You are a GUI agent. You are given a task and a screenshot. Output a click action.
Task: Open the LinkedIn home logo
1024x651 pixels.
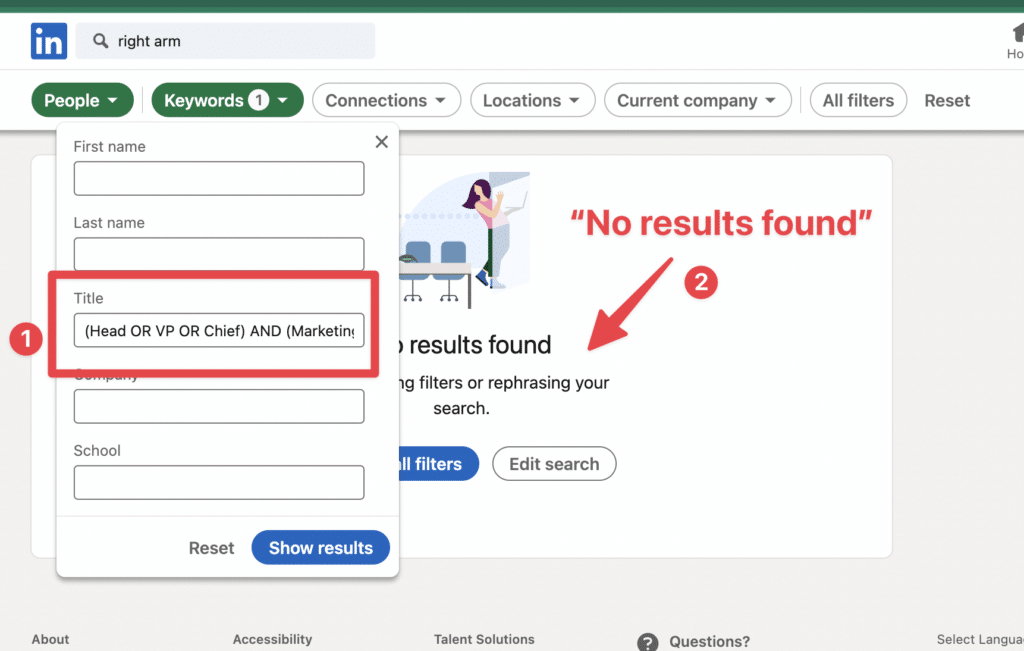click(49, 40)
